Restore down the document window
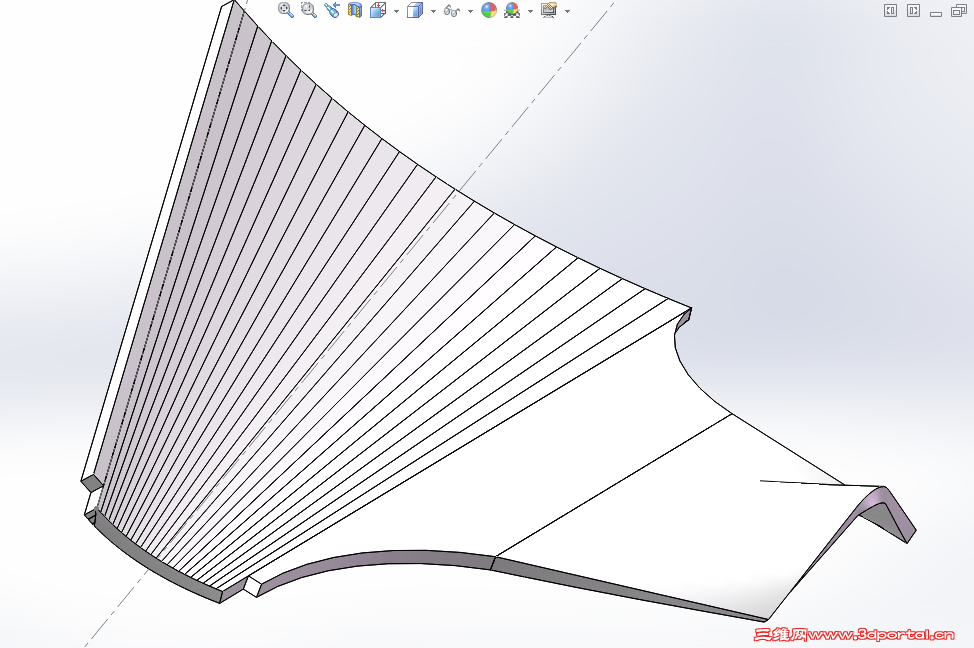Screen dimensions: 974x648 (959, 10)
